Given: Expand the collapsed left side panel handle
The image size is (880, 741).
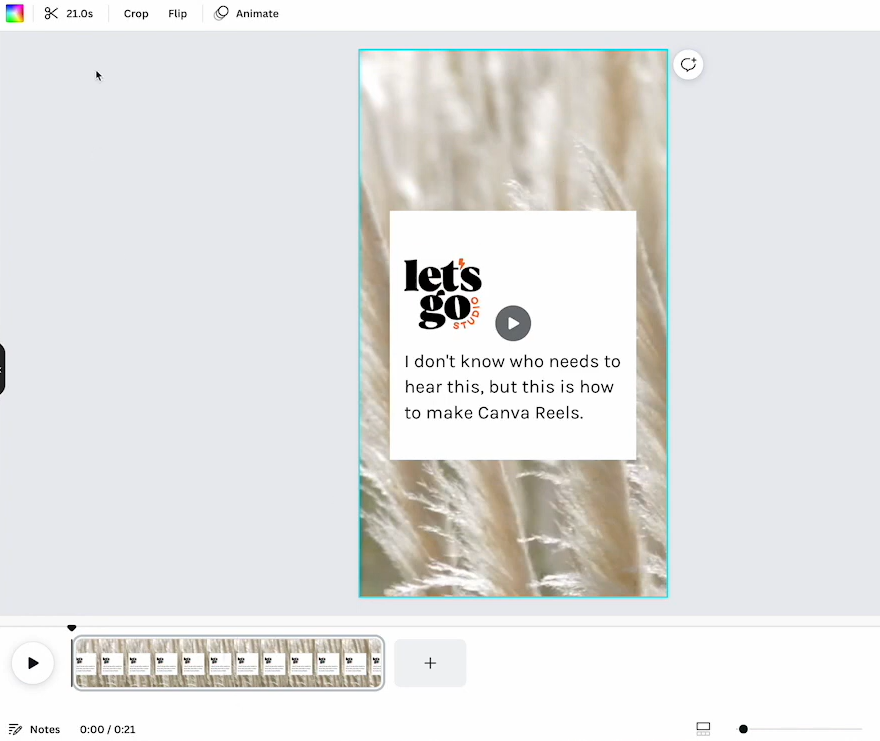Looking at the screenshot, I should coord(3,369).
